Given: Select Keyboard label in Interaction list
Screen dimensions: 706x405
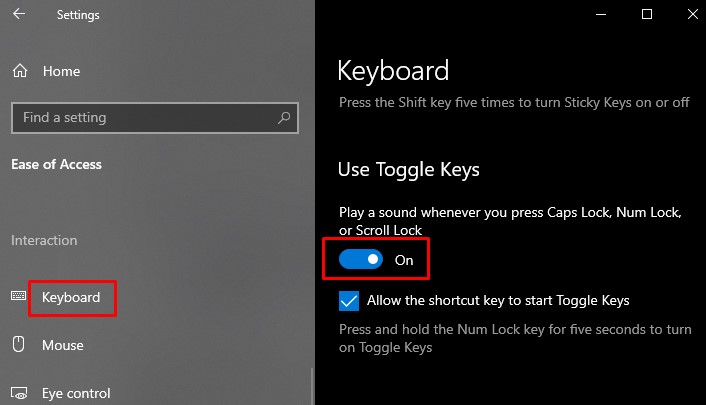Looking at the screenshot, I should [71, 297].
